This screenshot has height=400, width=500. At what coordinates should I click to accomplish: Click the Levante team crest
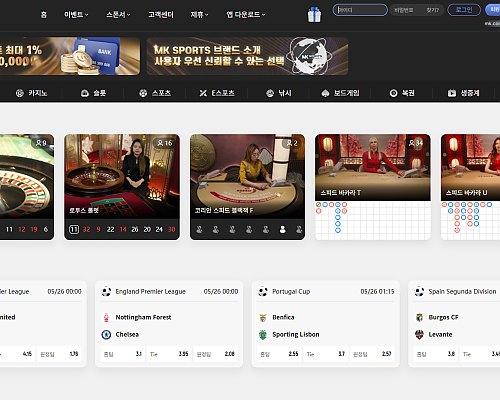pyautogui.click(x=419, y=334)
